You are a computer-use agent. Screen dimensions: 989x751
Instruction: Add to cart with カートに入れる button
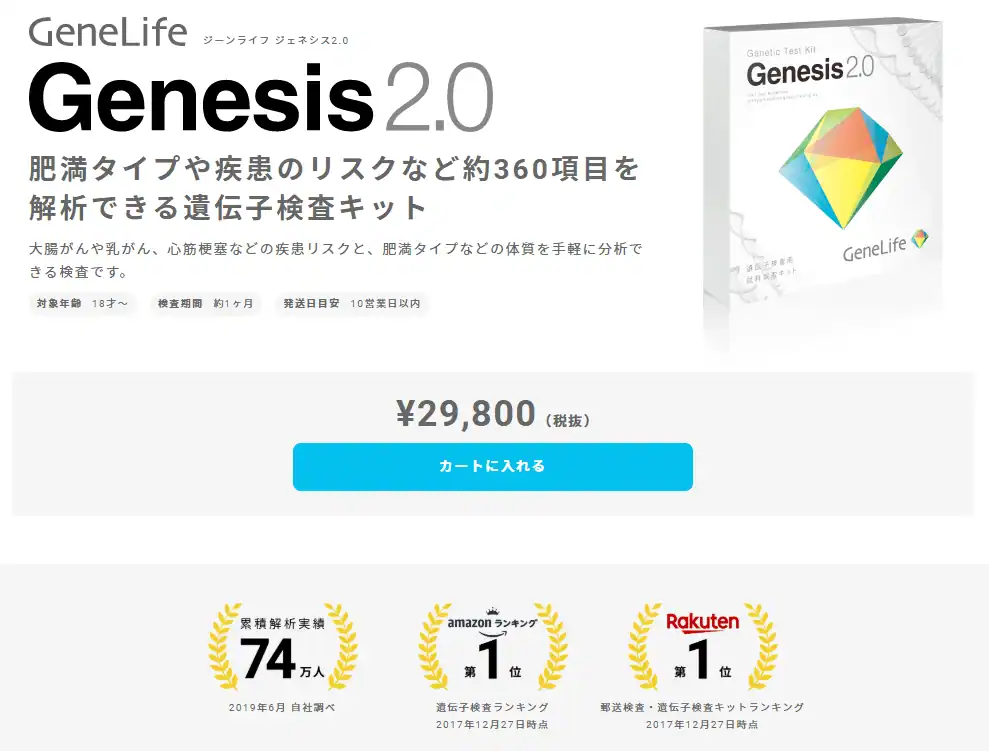pos(493,467)
